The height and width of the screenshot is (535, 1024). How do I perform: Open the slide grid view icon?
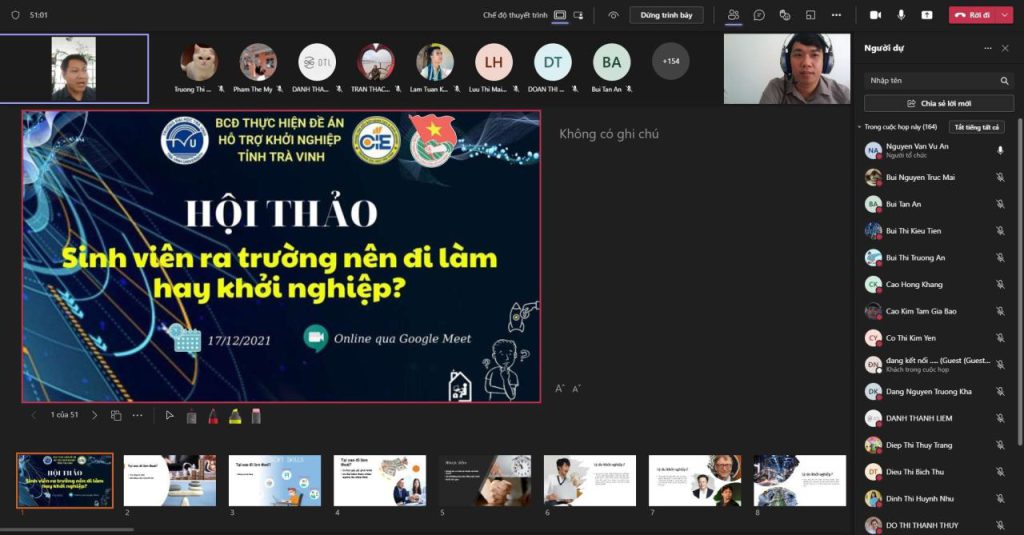click(x=116, y=415)
